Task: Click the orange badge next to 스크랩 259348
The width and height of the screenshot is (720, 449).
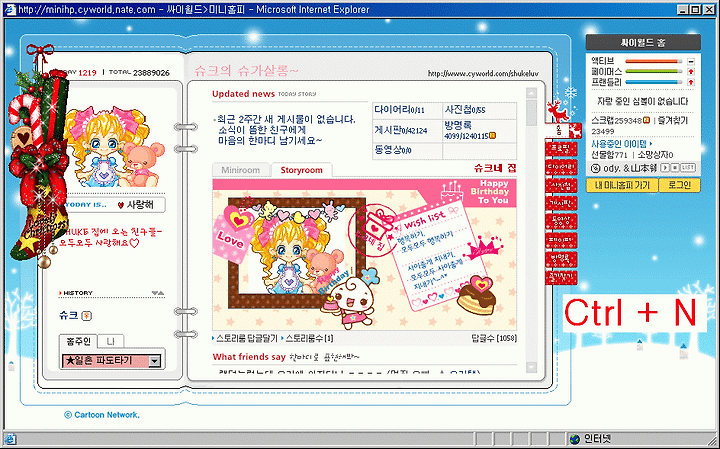Action: tap(647, 120)
